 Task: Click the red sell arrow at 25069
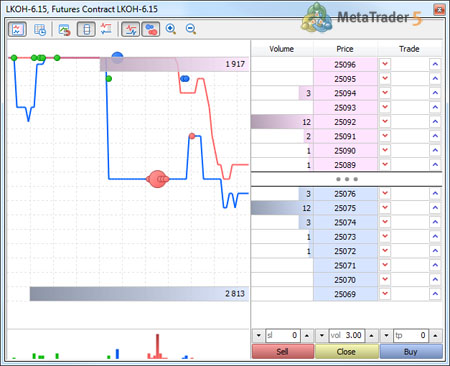click(385, 294)
